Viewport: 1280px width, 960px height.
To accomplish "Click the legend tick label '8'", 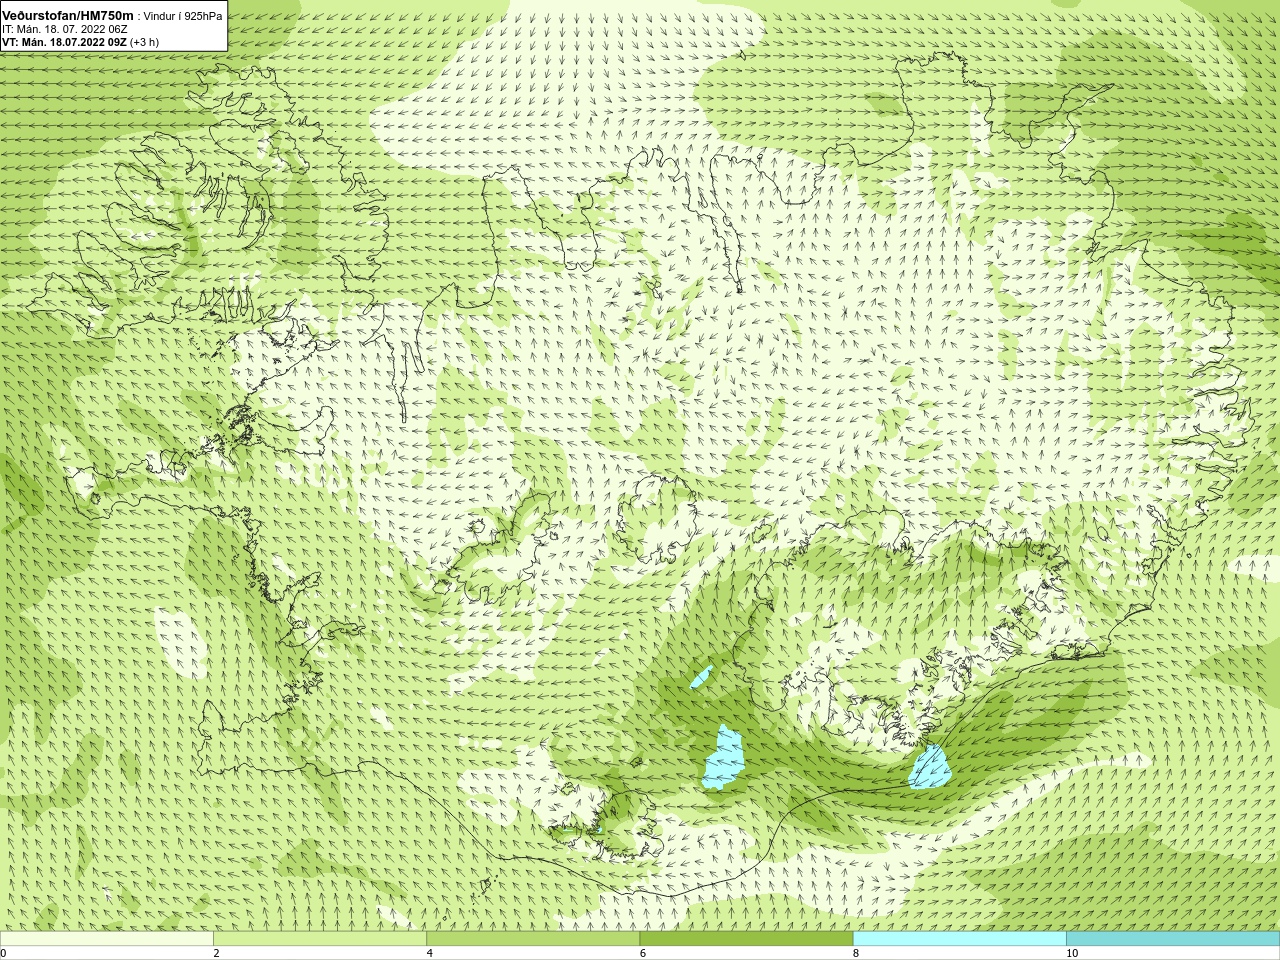I will pyautogui.click(x=855, y=953).
